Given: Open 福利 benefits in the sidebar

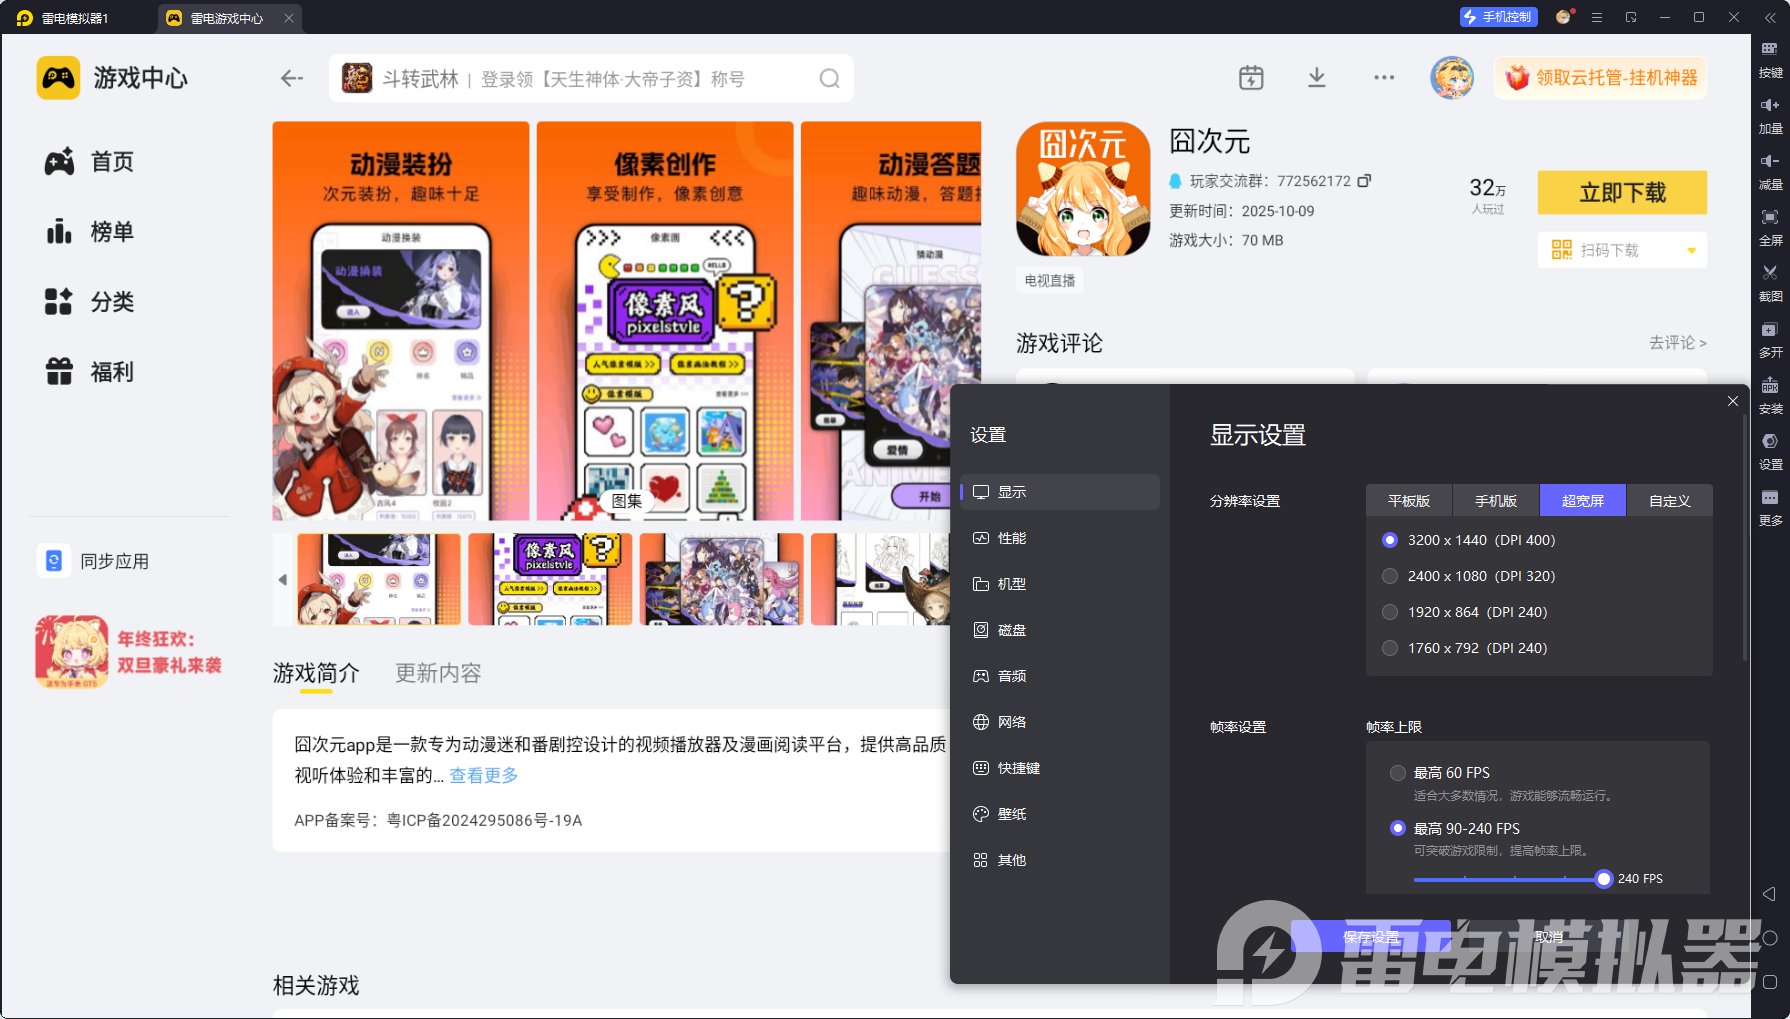Looking at the screenshot, I should click(89, 372).
